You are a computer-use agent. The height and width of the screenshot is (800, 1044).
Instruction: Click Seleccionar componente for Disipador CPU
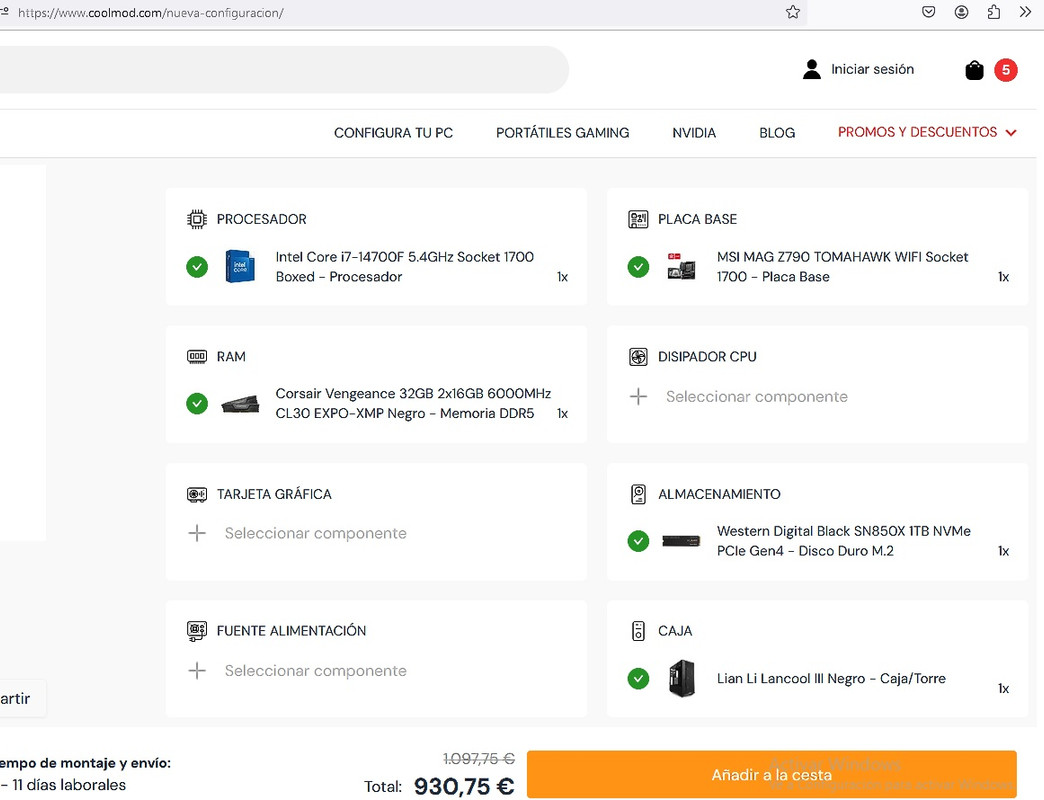tap(757, 397)
